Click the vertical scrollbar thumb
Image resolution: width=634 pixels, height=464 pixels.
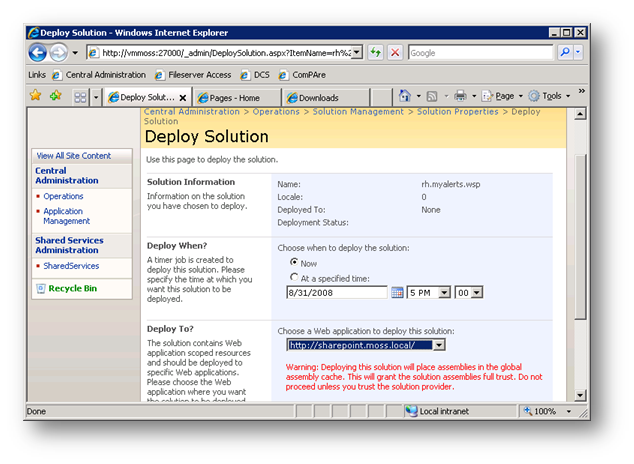click(580, 237)
